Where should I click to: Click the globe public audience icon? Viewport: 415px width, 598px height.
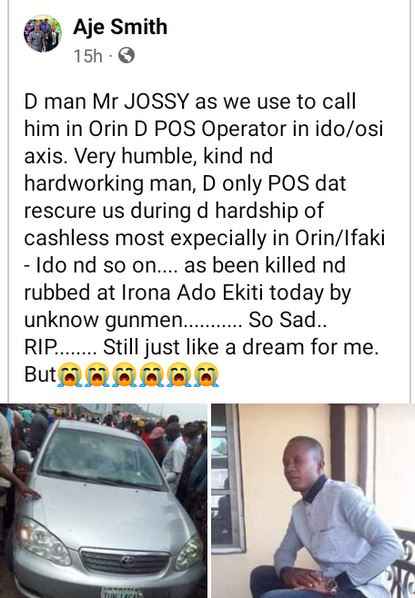tap(126, 56)
